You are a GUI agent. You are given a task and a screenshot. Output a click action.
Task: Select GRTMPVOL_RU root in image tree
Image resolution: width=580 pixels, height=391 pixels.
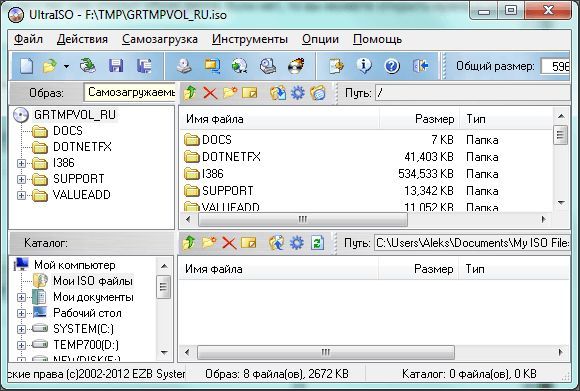tap(75, 115)
